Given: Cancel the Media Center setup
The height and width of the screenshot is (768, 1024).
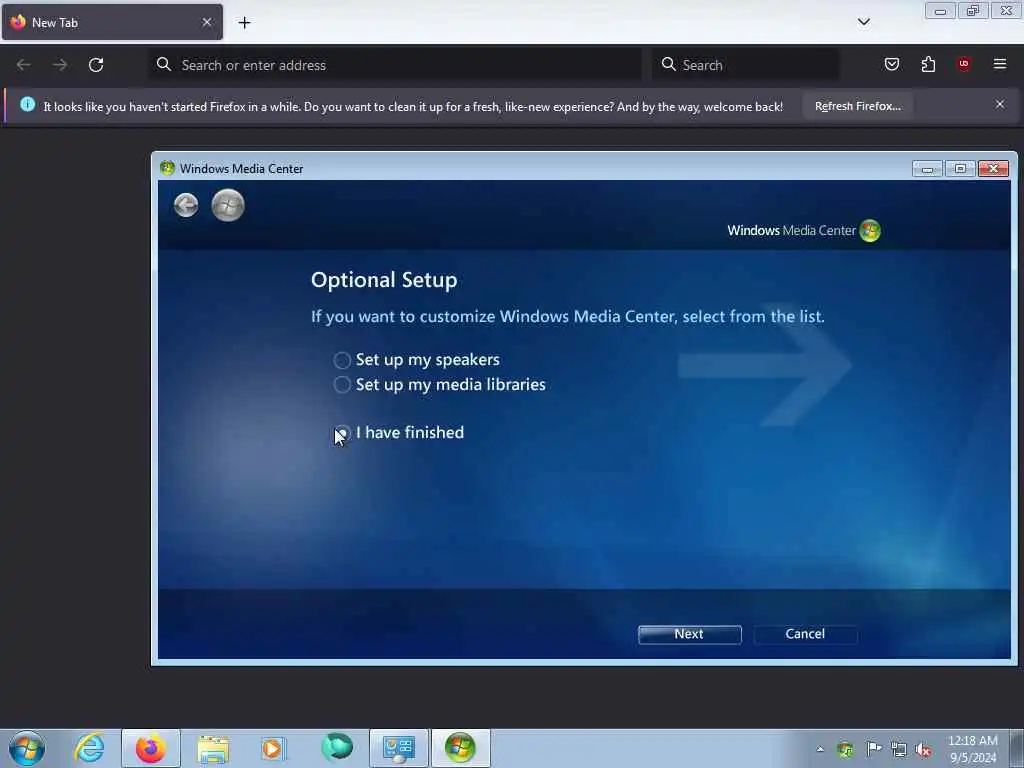Looking at the screenshot, I should coord(805,634).
